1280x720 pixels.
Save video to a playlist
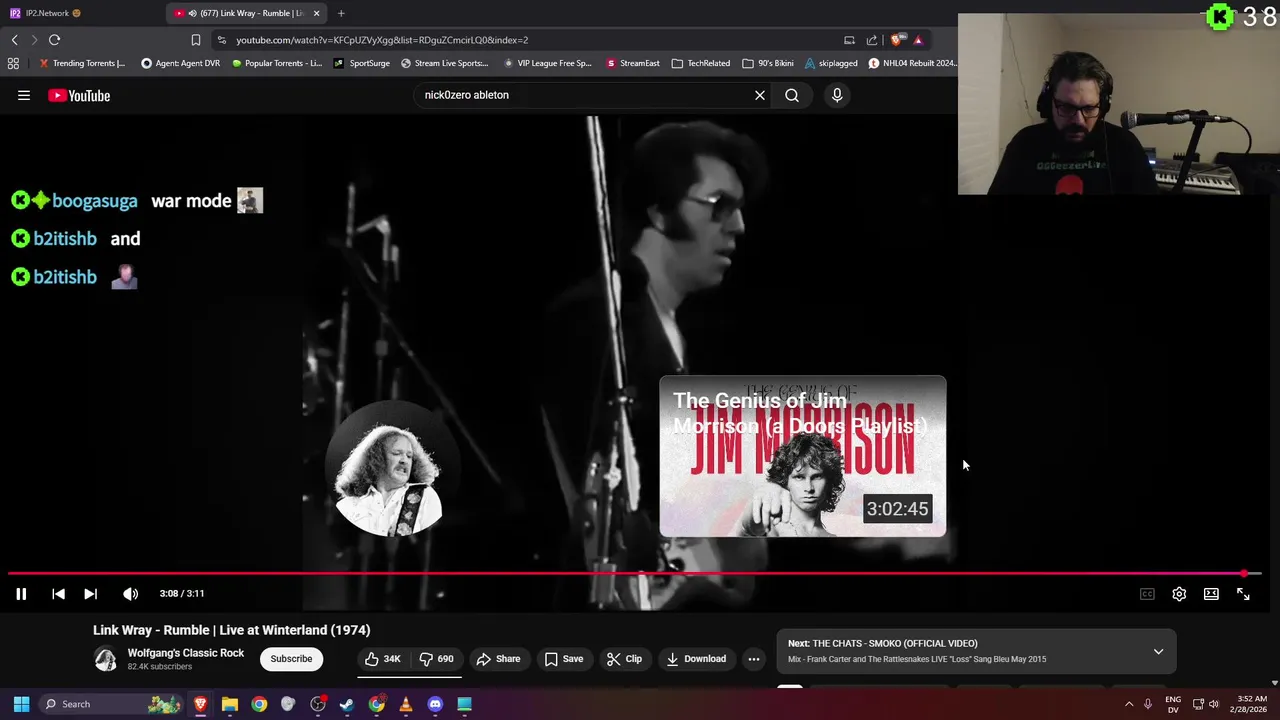(564, 659)
